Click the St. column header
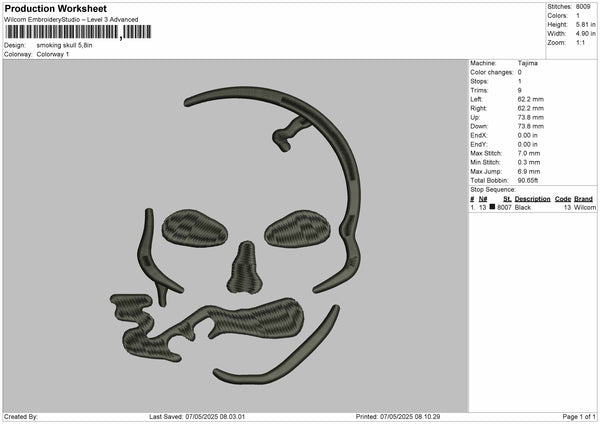 point(507,199)
